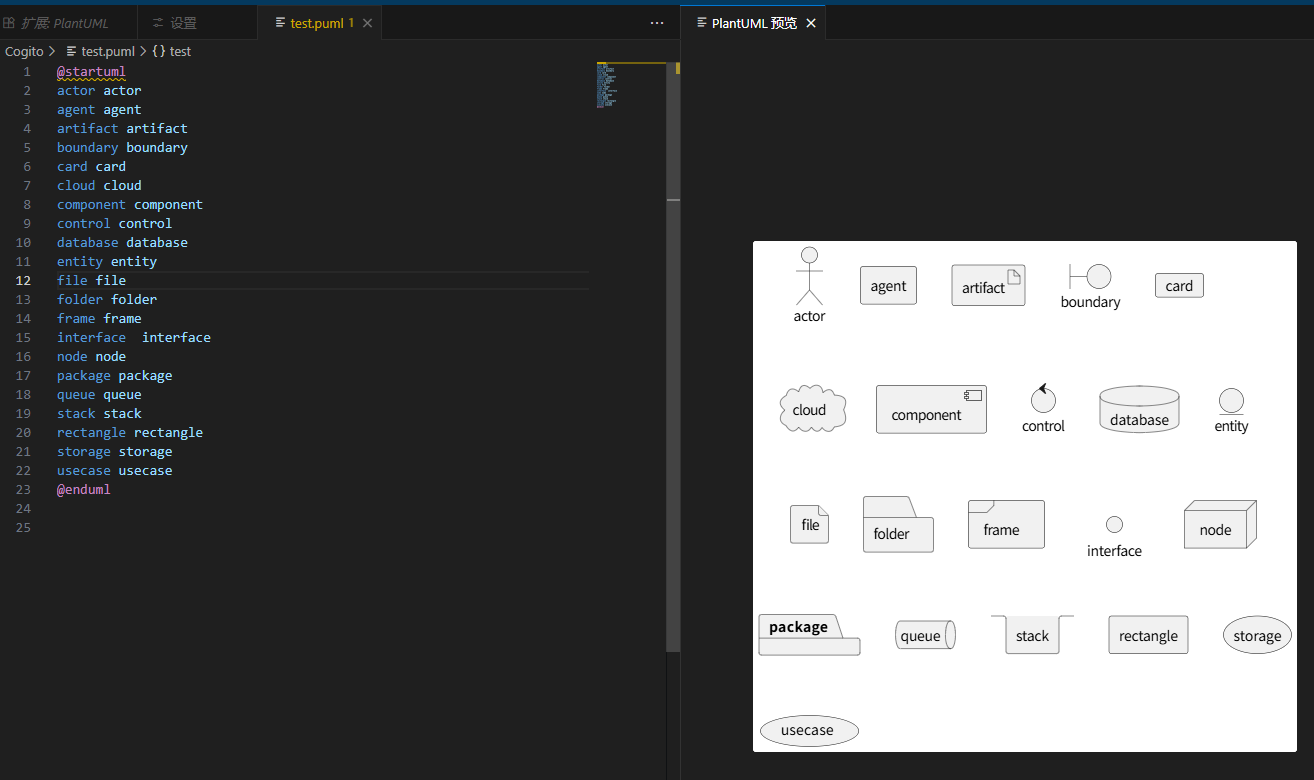The height and width of the screenshot is (780, 1314).
Task: Click the 'rectangle rectangle' code line
Action: pos(130,432)
